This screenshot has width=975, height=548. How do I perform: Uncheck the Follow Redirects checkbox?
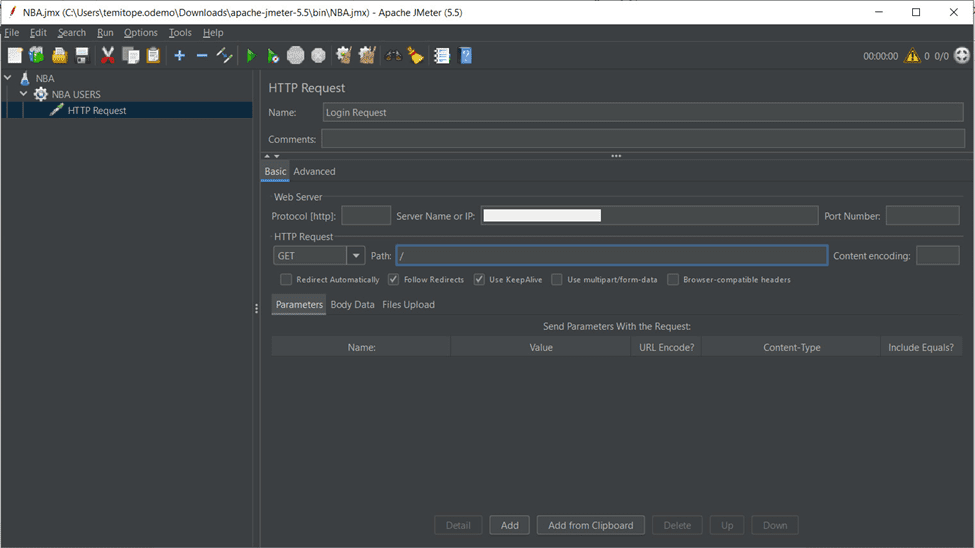tap(394, 280)
